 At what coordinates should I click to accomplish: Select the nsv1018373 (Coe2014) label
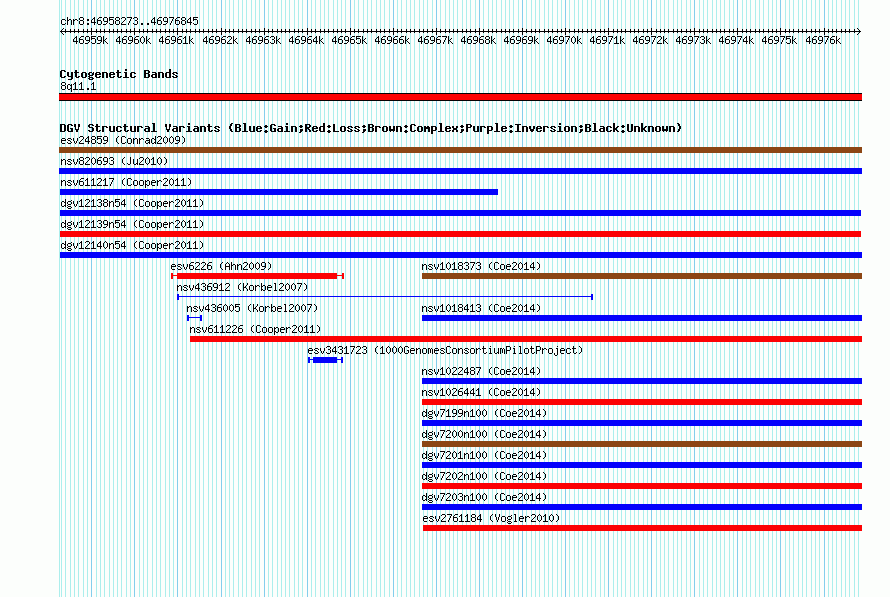[481, 266]
